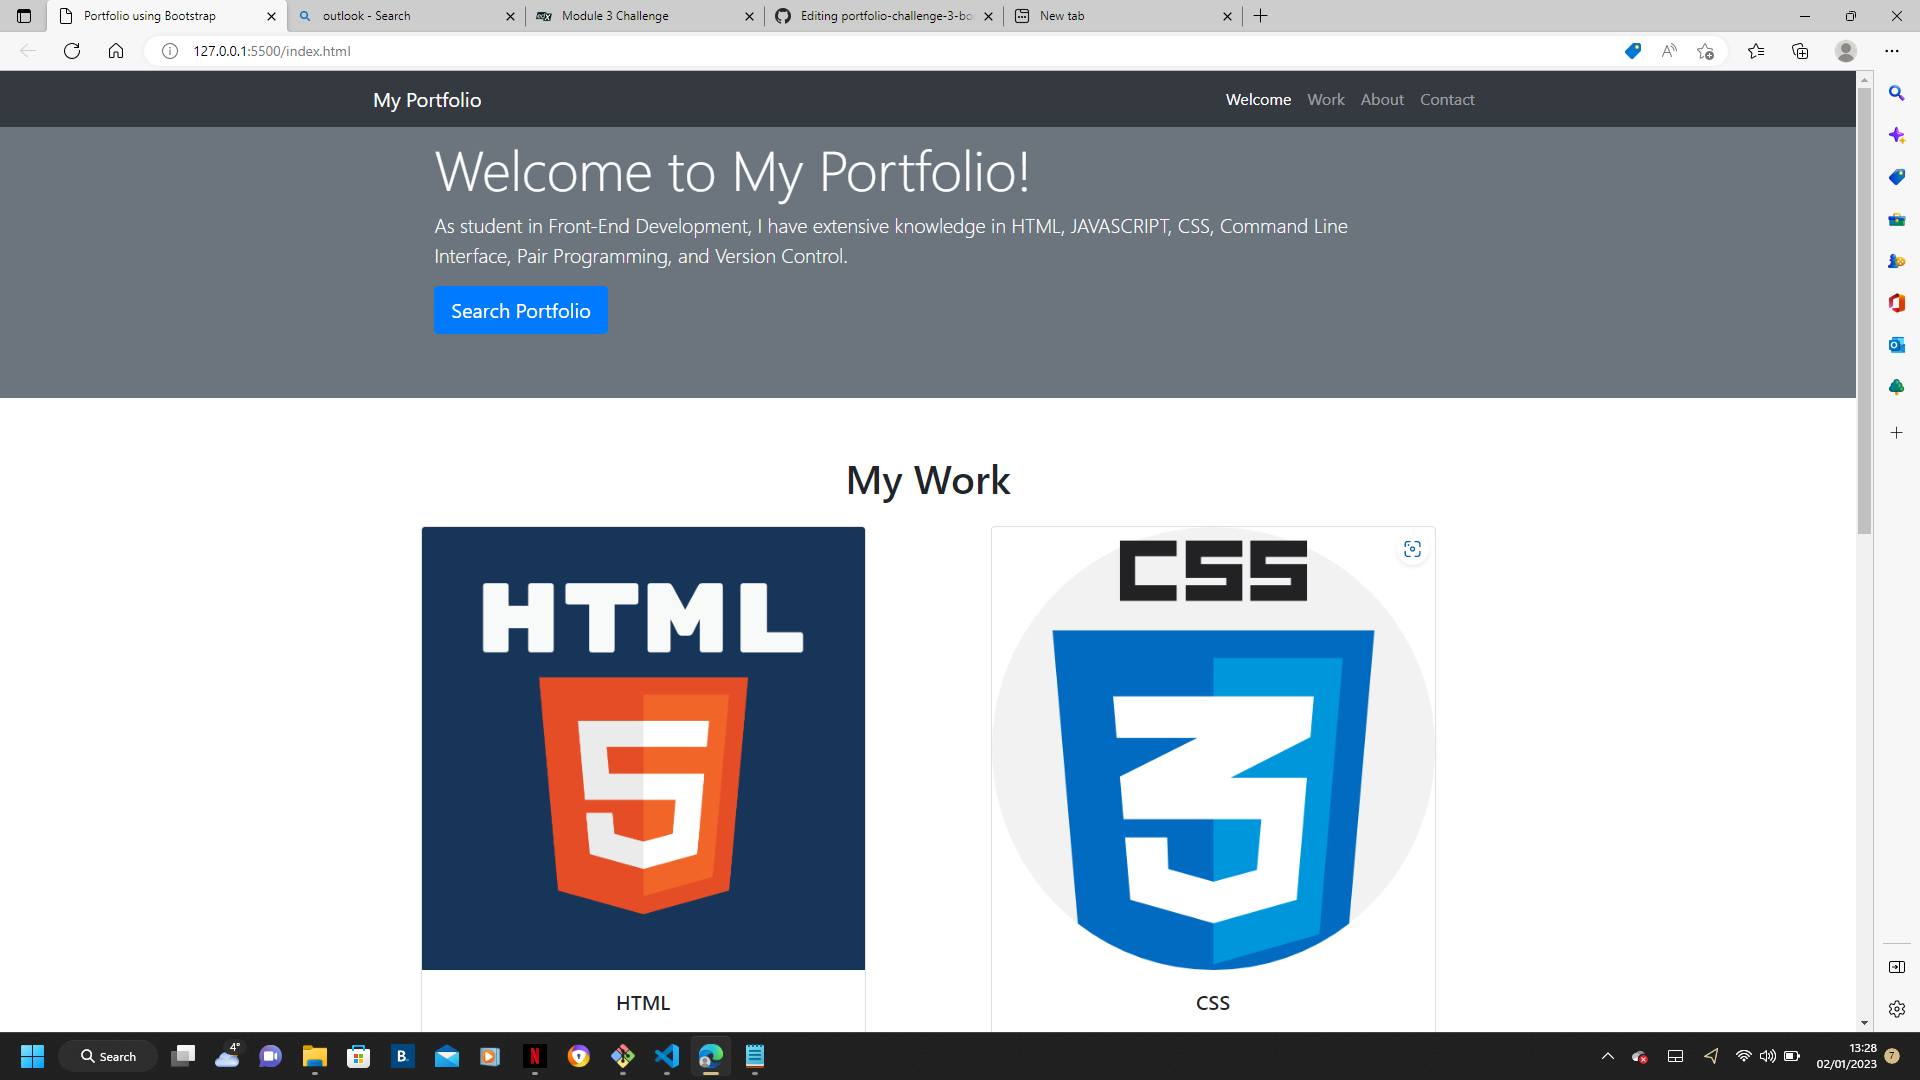Image resolution: width=1920 pixels, height=1080 pixels.
Task: Click the visual search icon on CSS image
Action: click(1412, 549)
